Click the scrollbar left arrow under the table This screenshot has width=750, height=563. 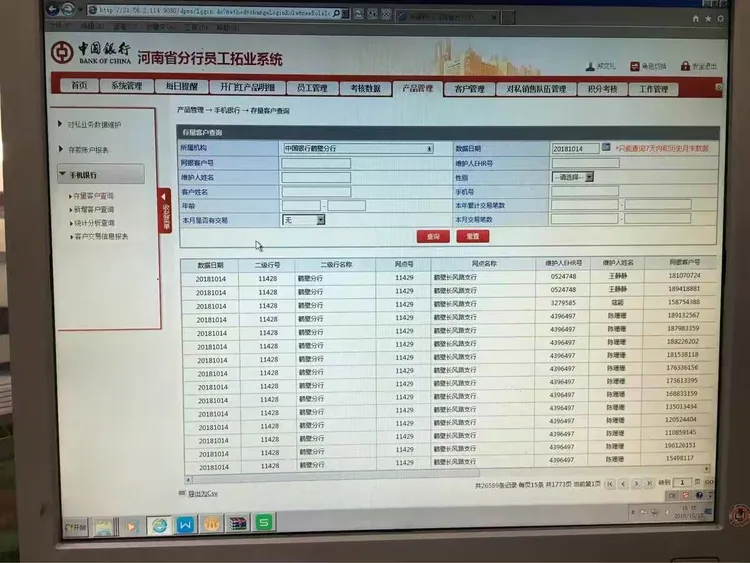click(189, 479)
